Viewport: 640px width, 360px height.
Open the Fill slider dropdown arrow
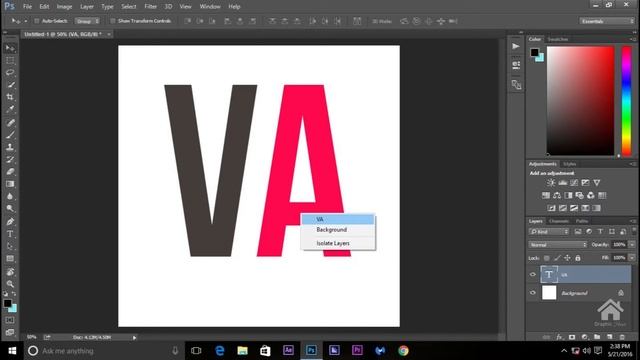click(x=632, y=258)
